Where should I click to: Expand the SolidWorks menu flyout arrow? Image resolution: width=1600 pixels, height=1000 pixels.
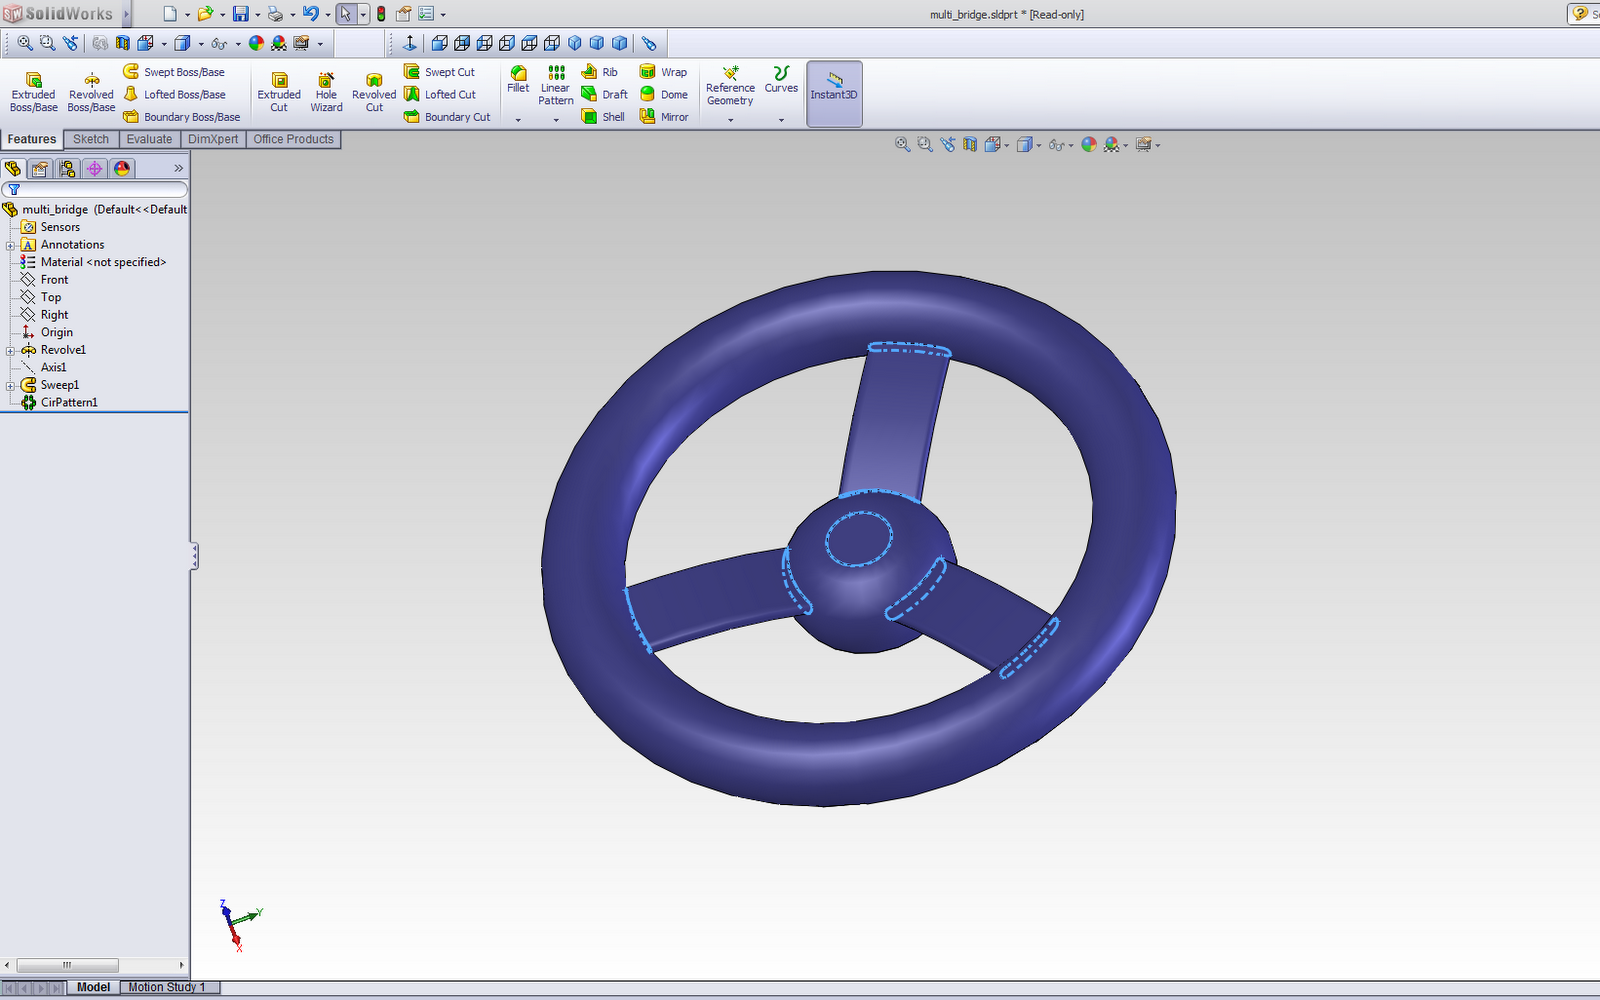tap(127, 14)
